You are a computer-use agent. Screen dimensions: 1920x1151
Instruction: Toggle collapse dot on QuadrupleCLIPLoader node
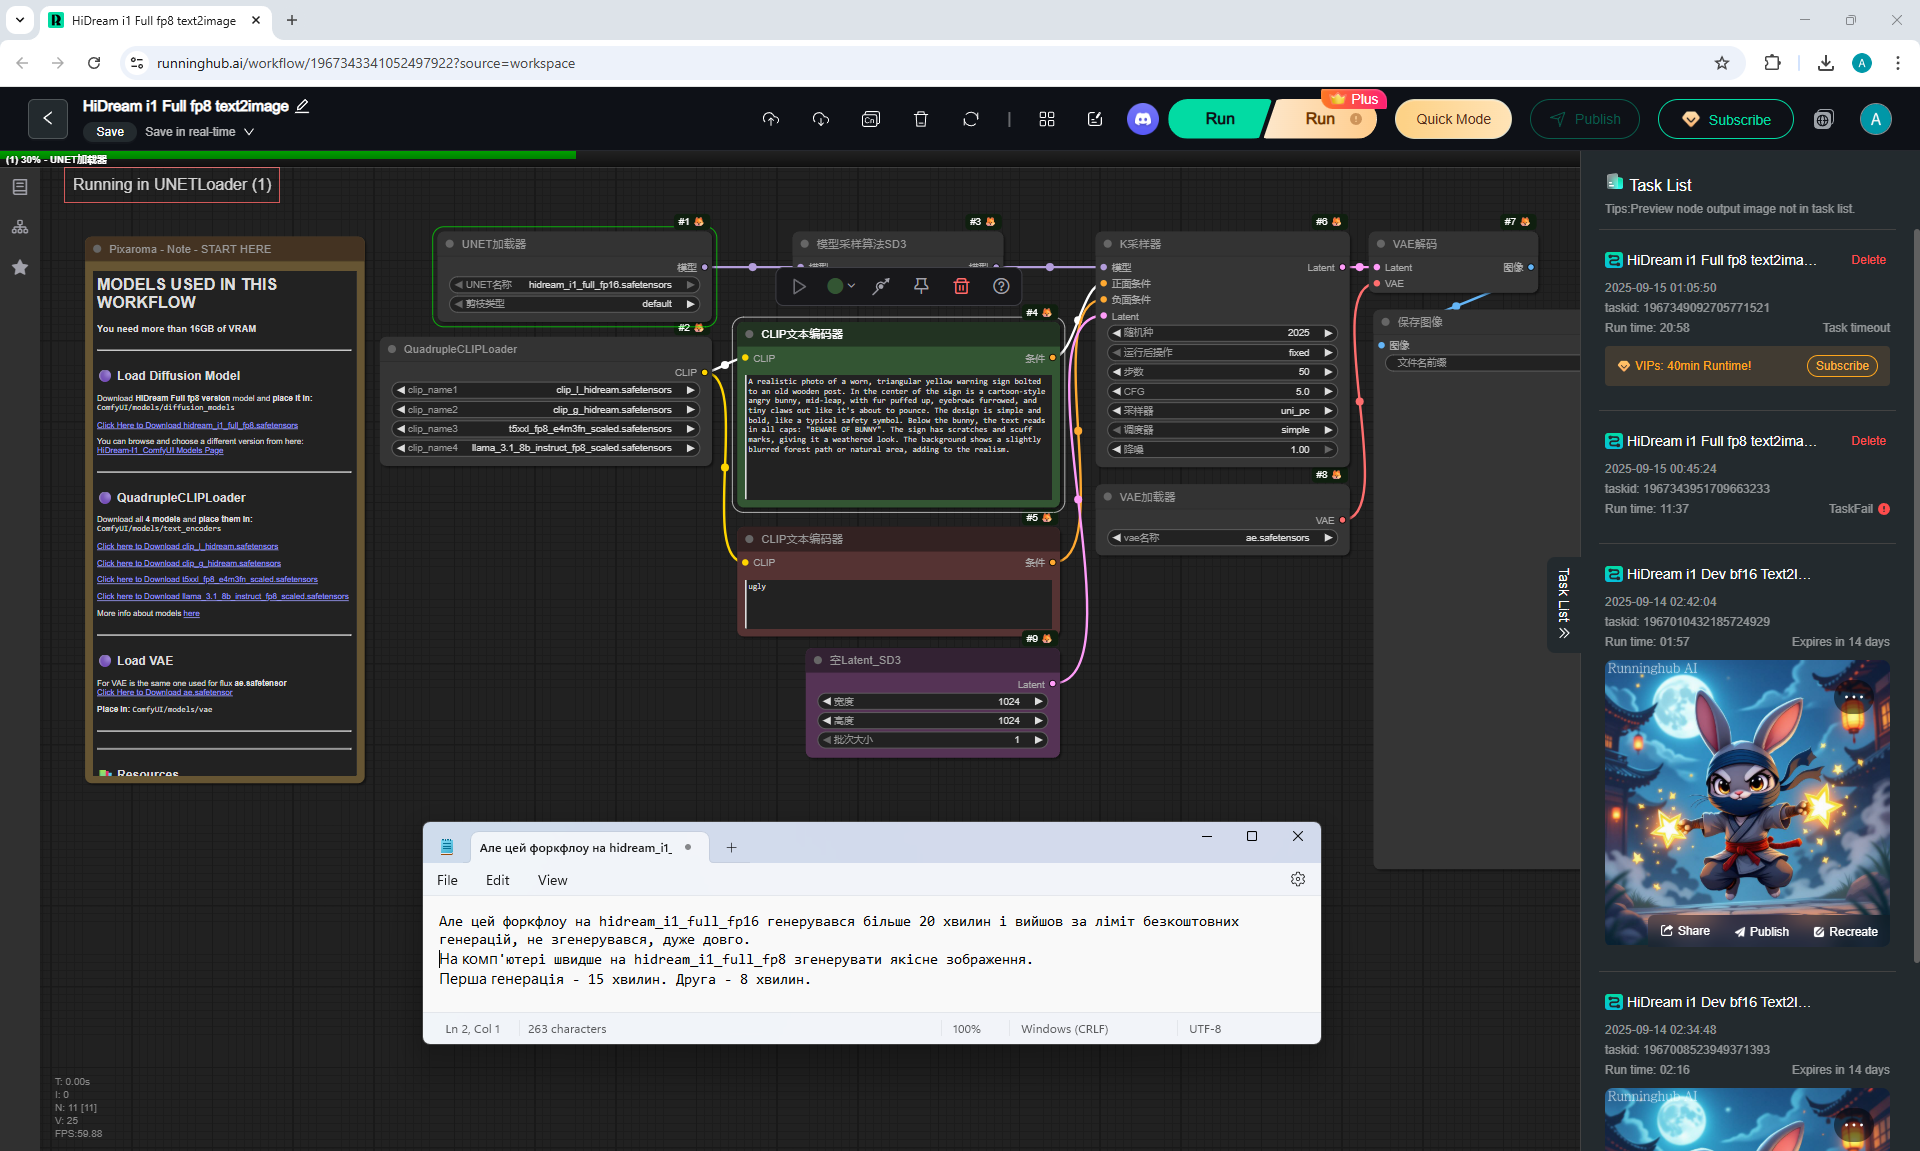(392, 349)
